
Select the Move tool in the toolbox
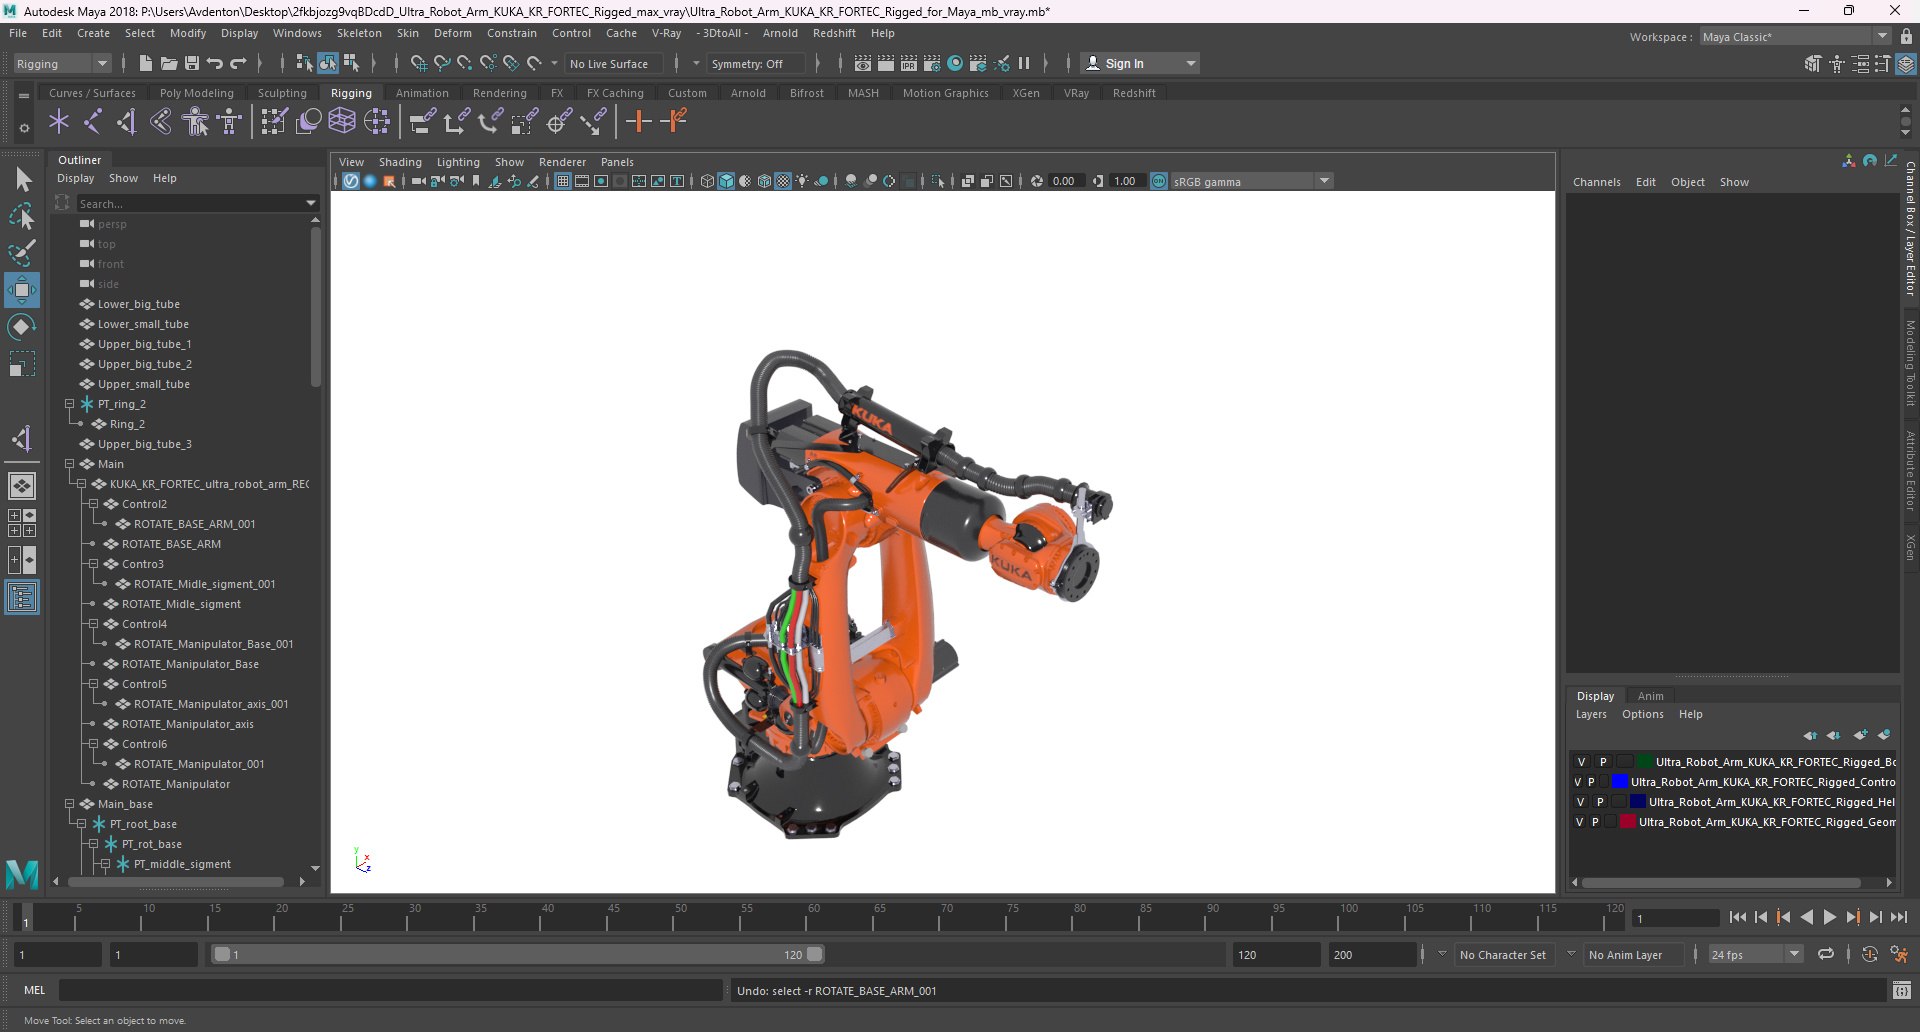point(21,290)
